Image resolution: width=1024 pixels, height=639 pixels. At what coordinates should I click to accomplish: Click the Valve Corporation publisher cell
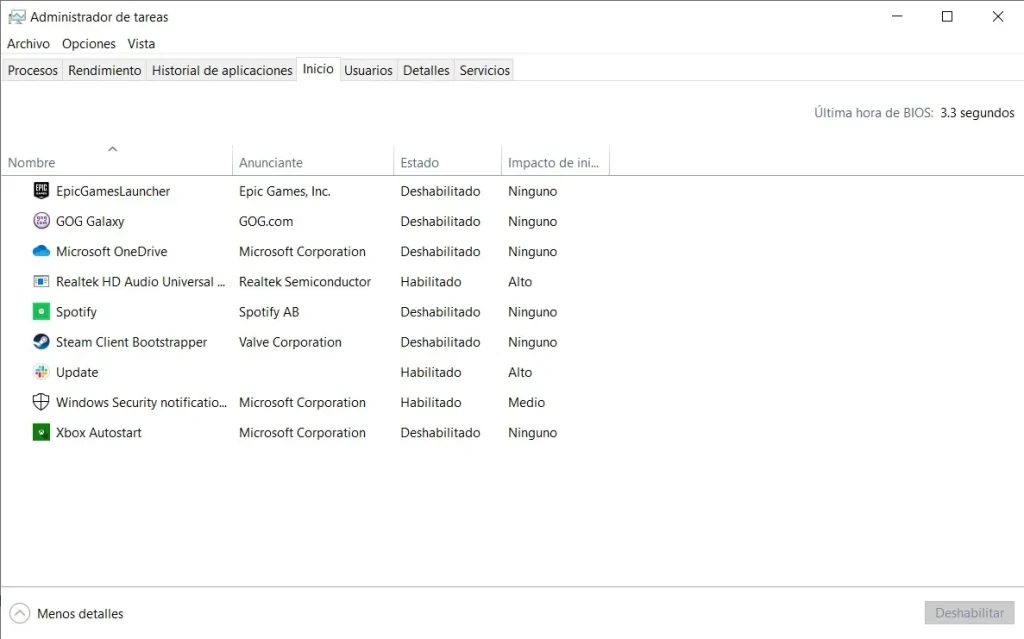click(290, 342)
